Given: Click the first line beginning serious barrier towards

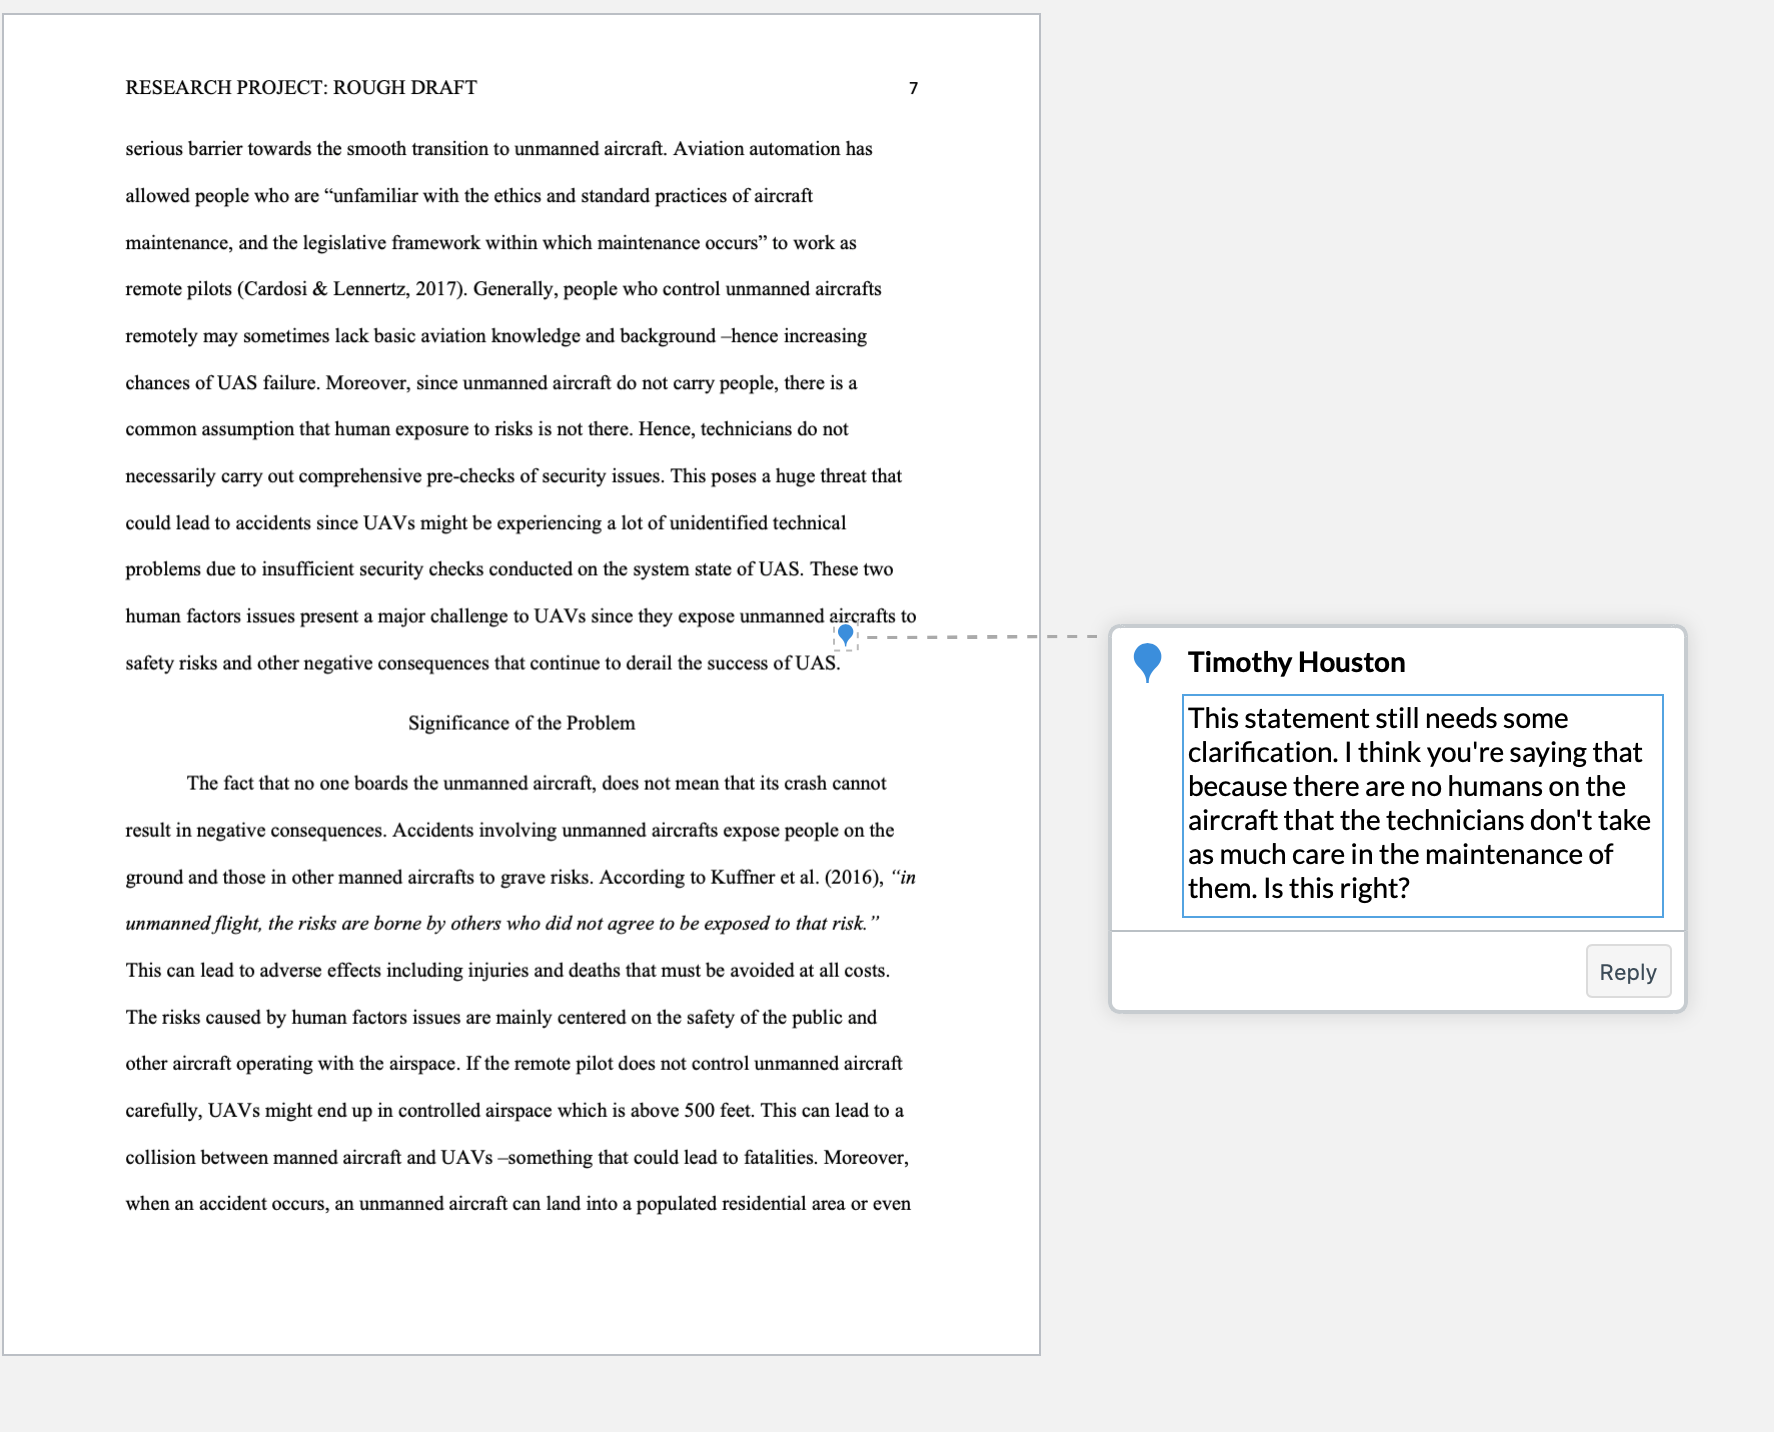Looking at the screenshot, I should coord(499,149).
